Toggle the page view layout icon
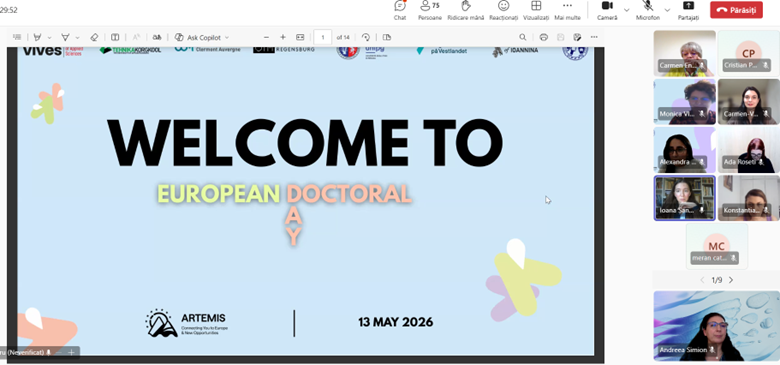Screen dimensions: 780x365 (387, 37)
